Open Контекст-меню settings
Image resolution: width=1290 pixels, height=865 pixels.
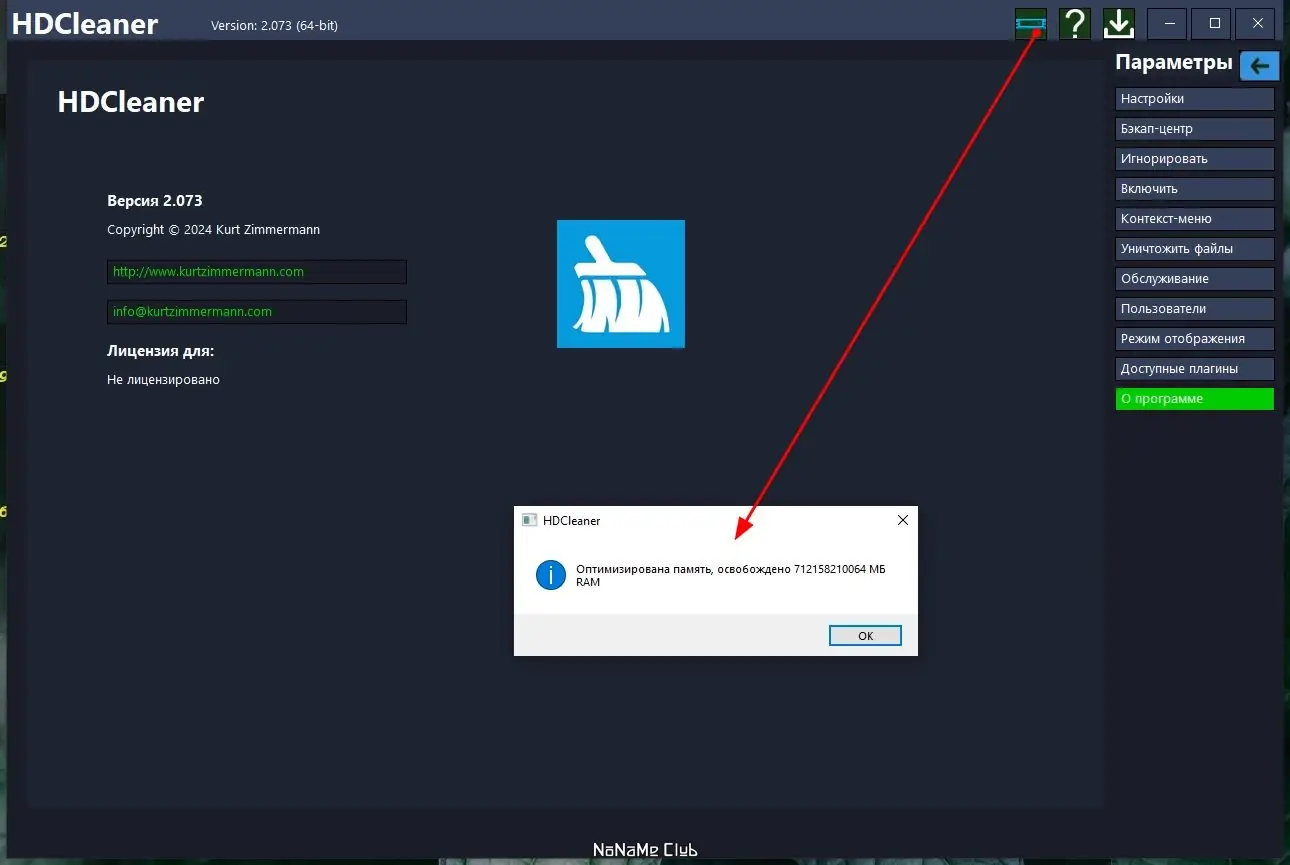[x=1195, y=219]
